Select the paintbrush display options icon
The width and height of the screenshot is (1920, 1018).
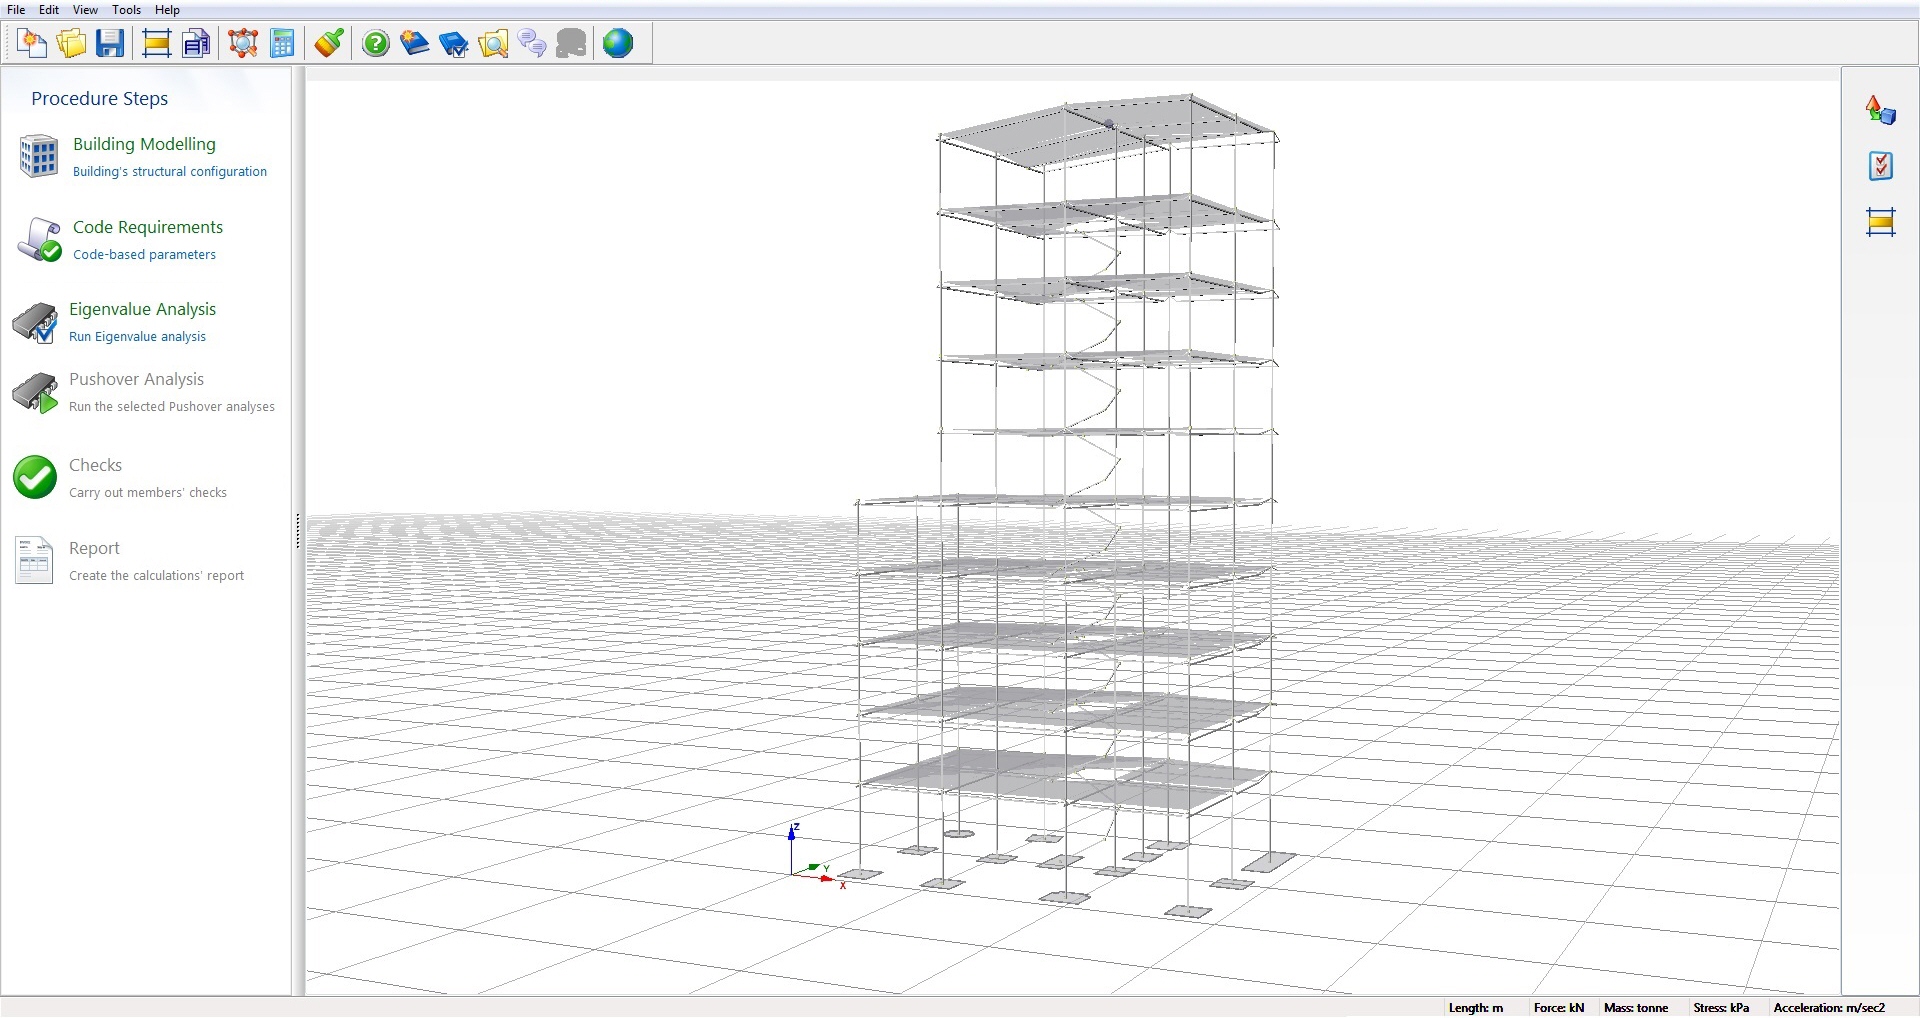328,43
